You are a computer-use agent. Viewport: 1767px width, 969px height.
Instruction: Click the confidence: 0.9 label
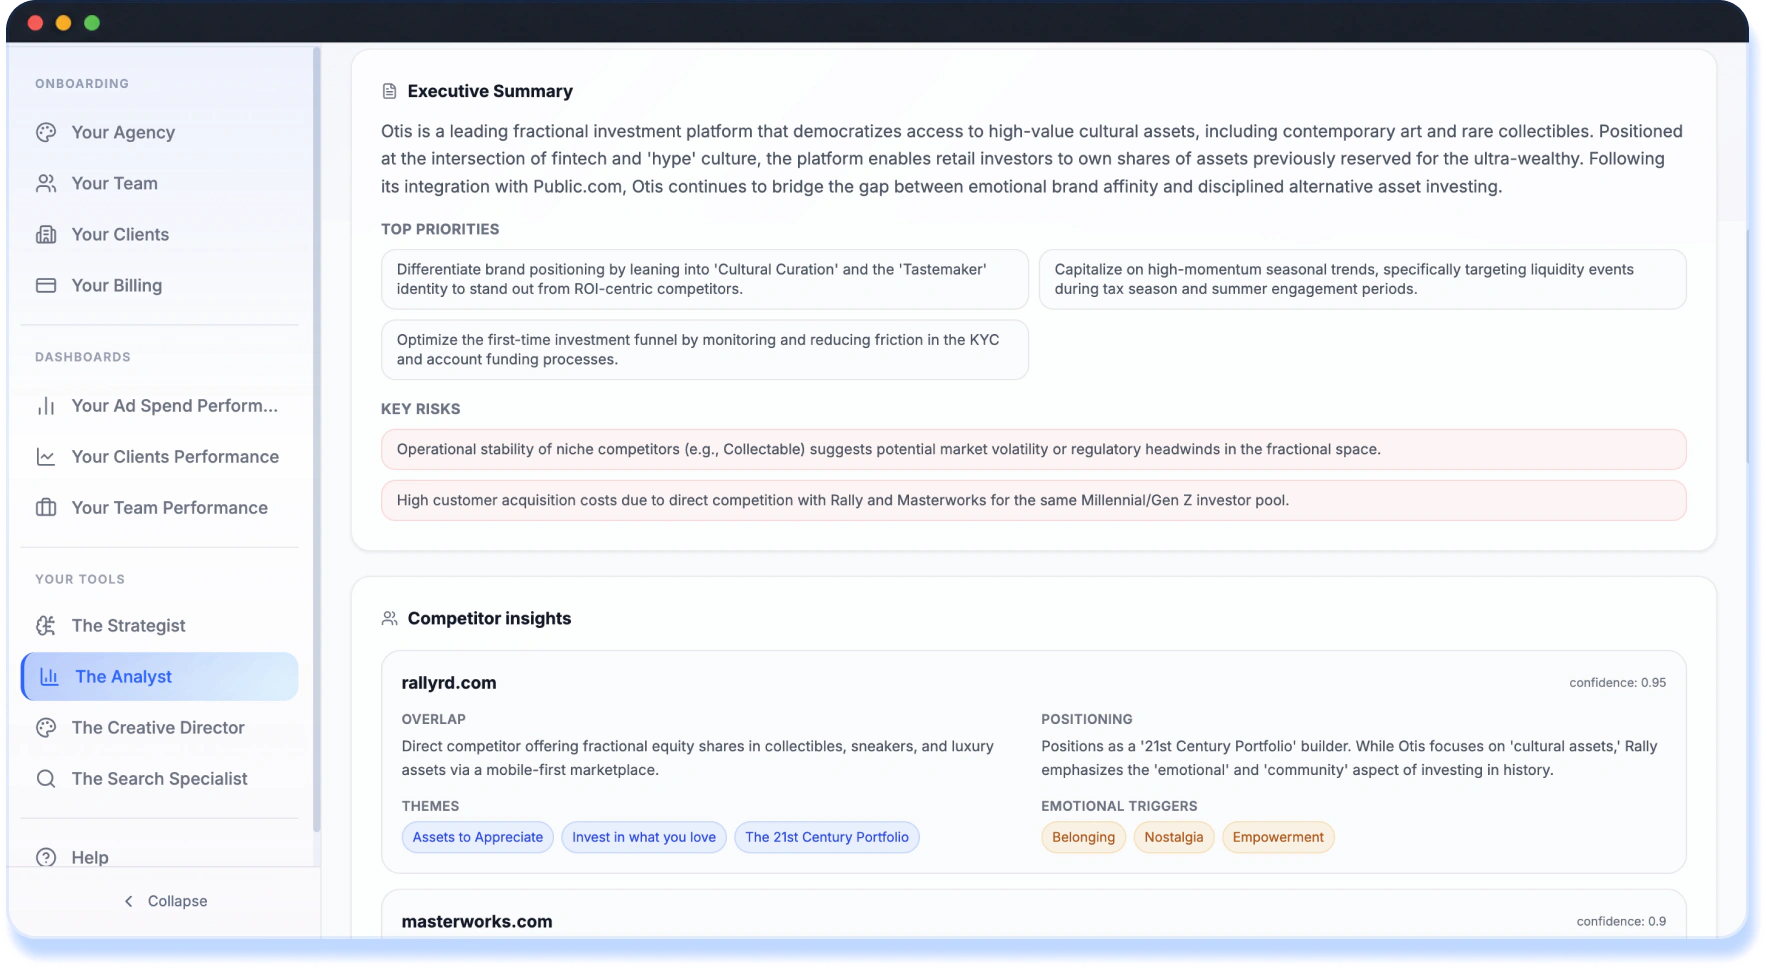click(x=1621, y=921)
